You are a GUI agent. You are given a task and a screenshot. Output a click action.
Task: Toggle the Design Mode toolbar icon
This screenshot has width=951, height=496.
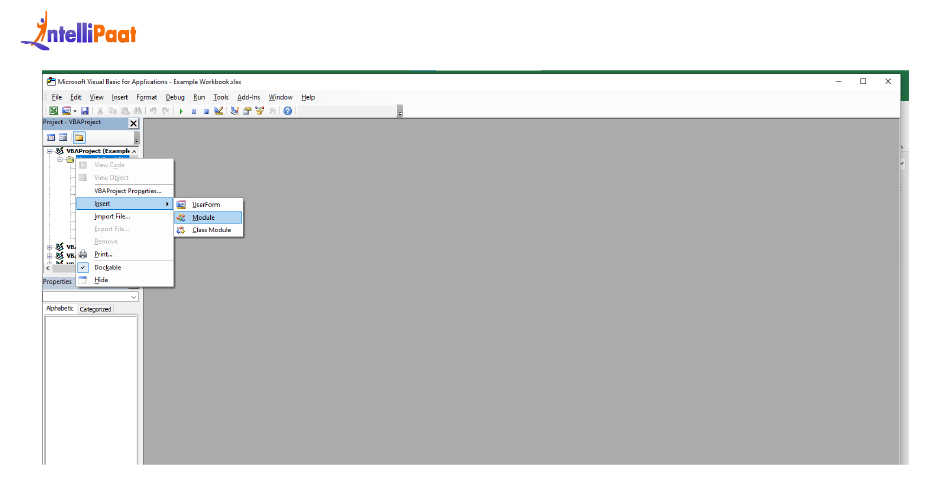tap(219, 111)
